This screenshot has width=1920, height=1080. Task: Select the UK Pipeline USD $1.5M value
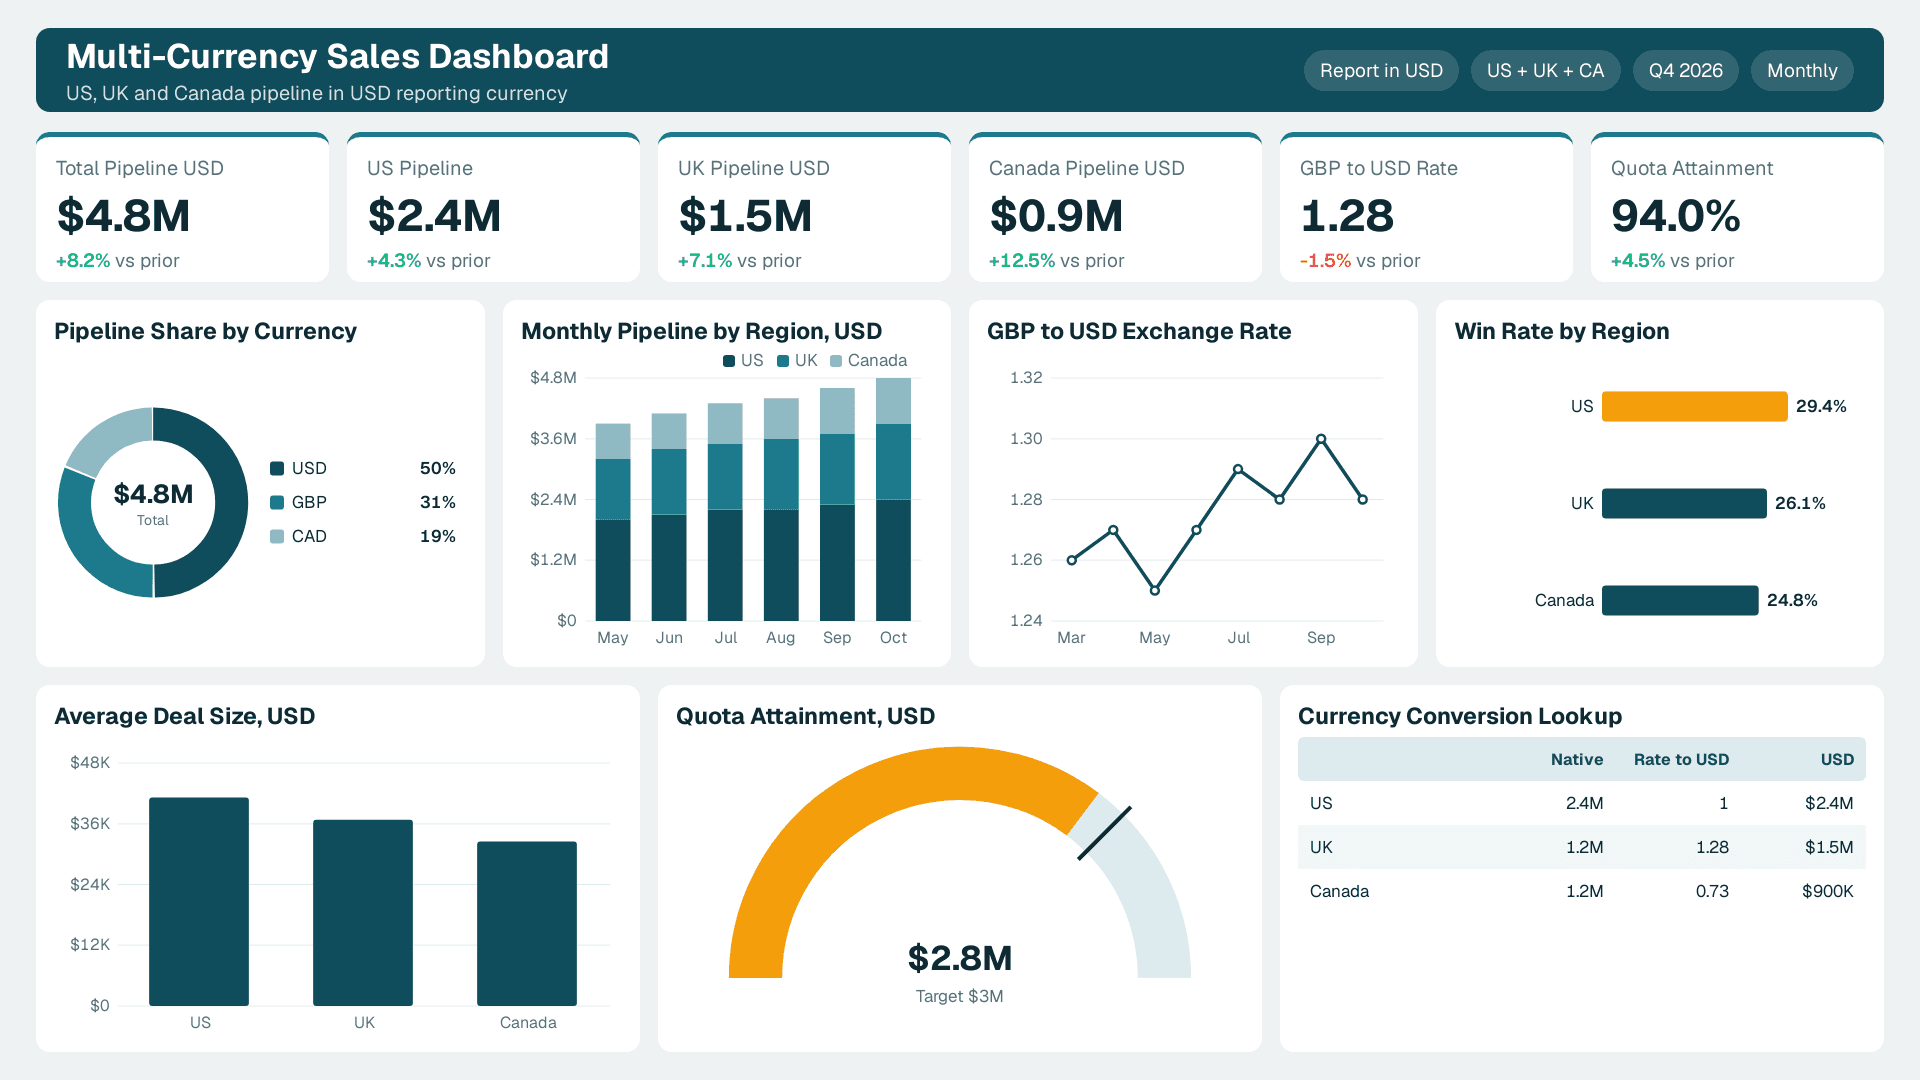tap(745, 216)
